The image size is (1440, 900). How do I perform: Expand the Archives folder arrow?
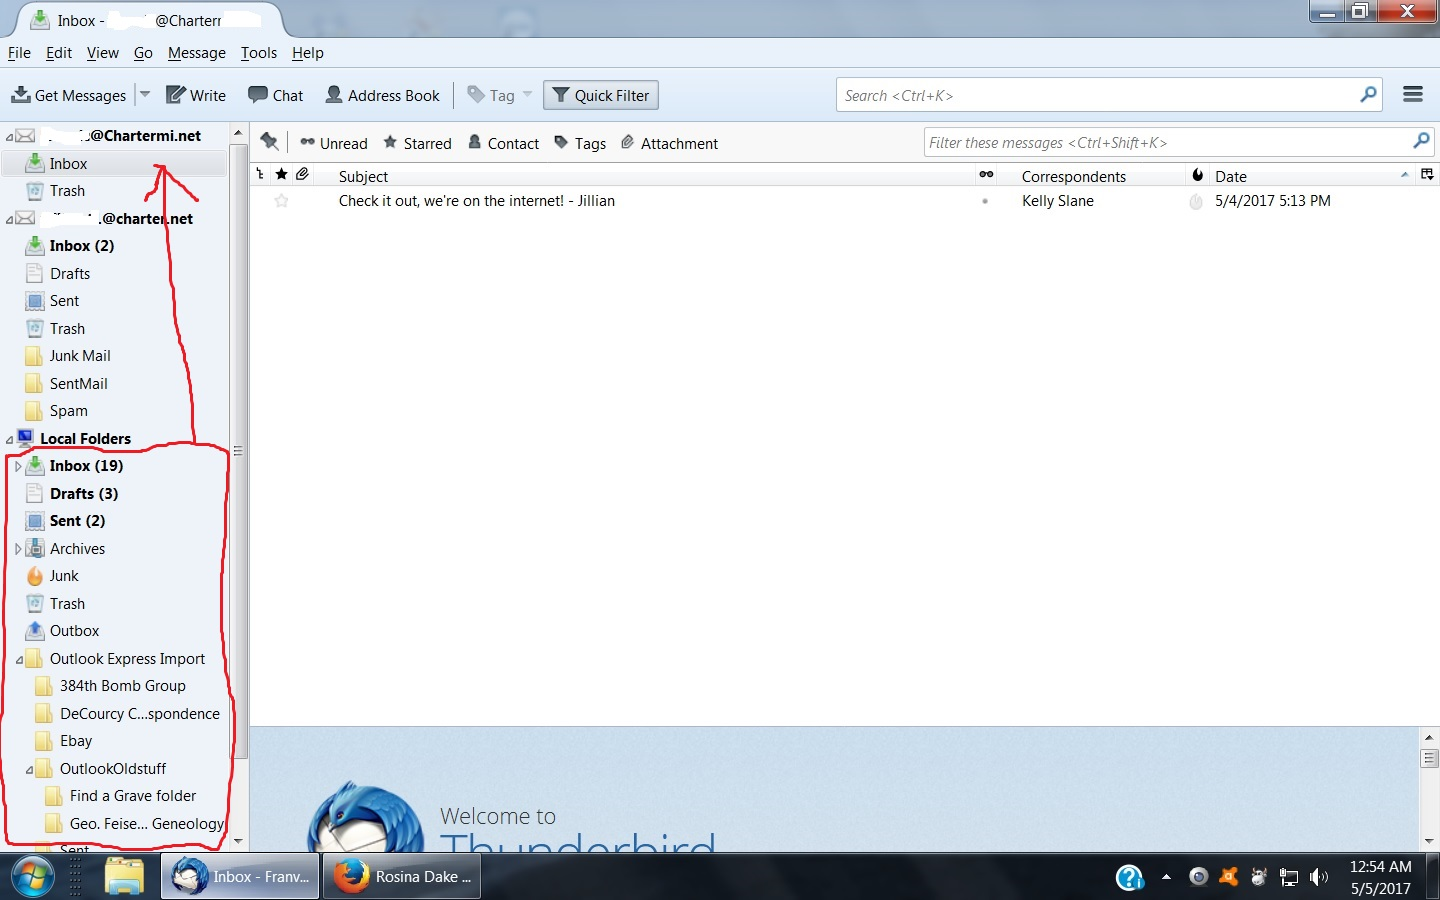(x=18, y=549)
